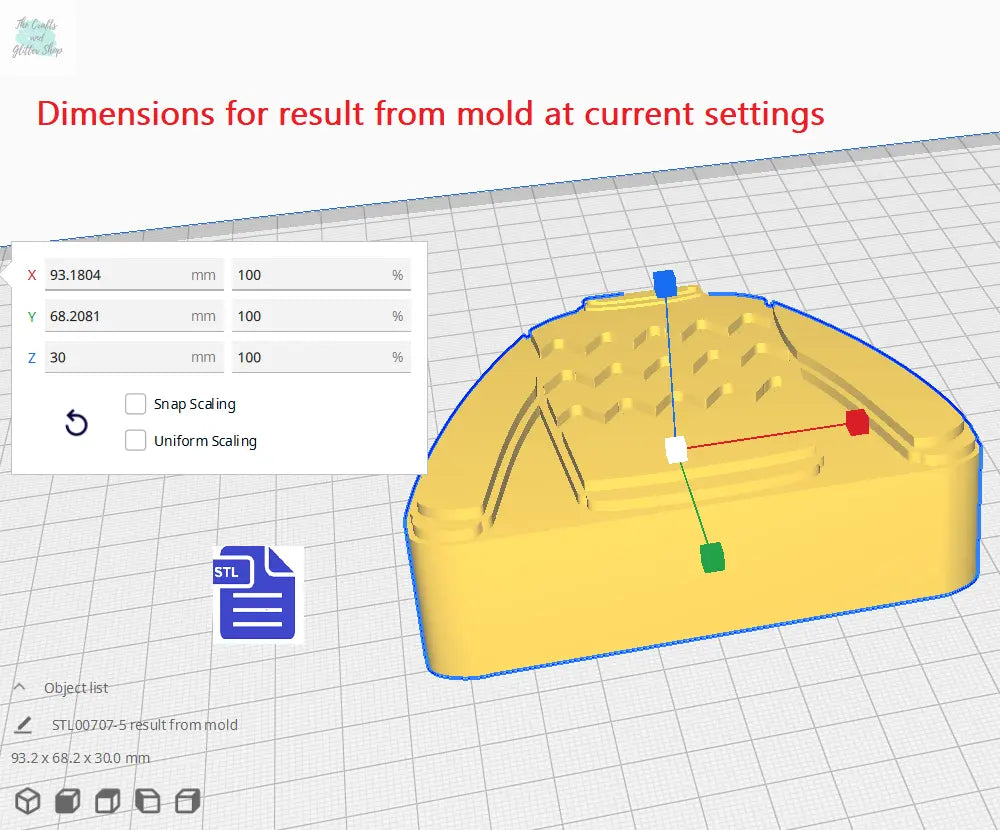
Task: Select the top view cube icon
Action: [107, 801]
